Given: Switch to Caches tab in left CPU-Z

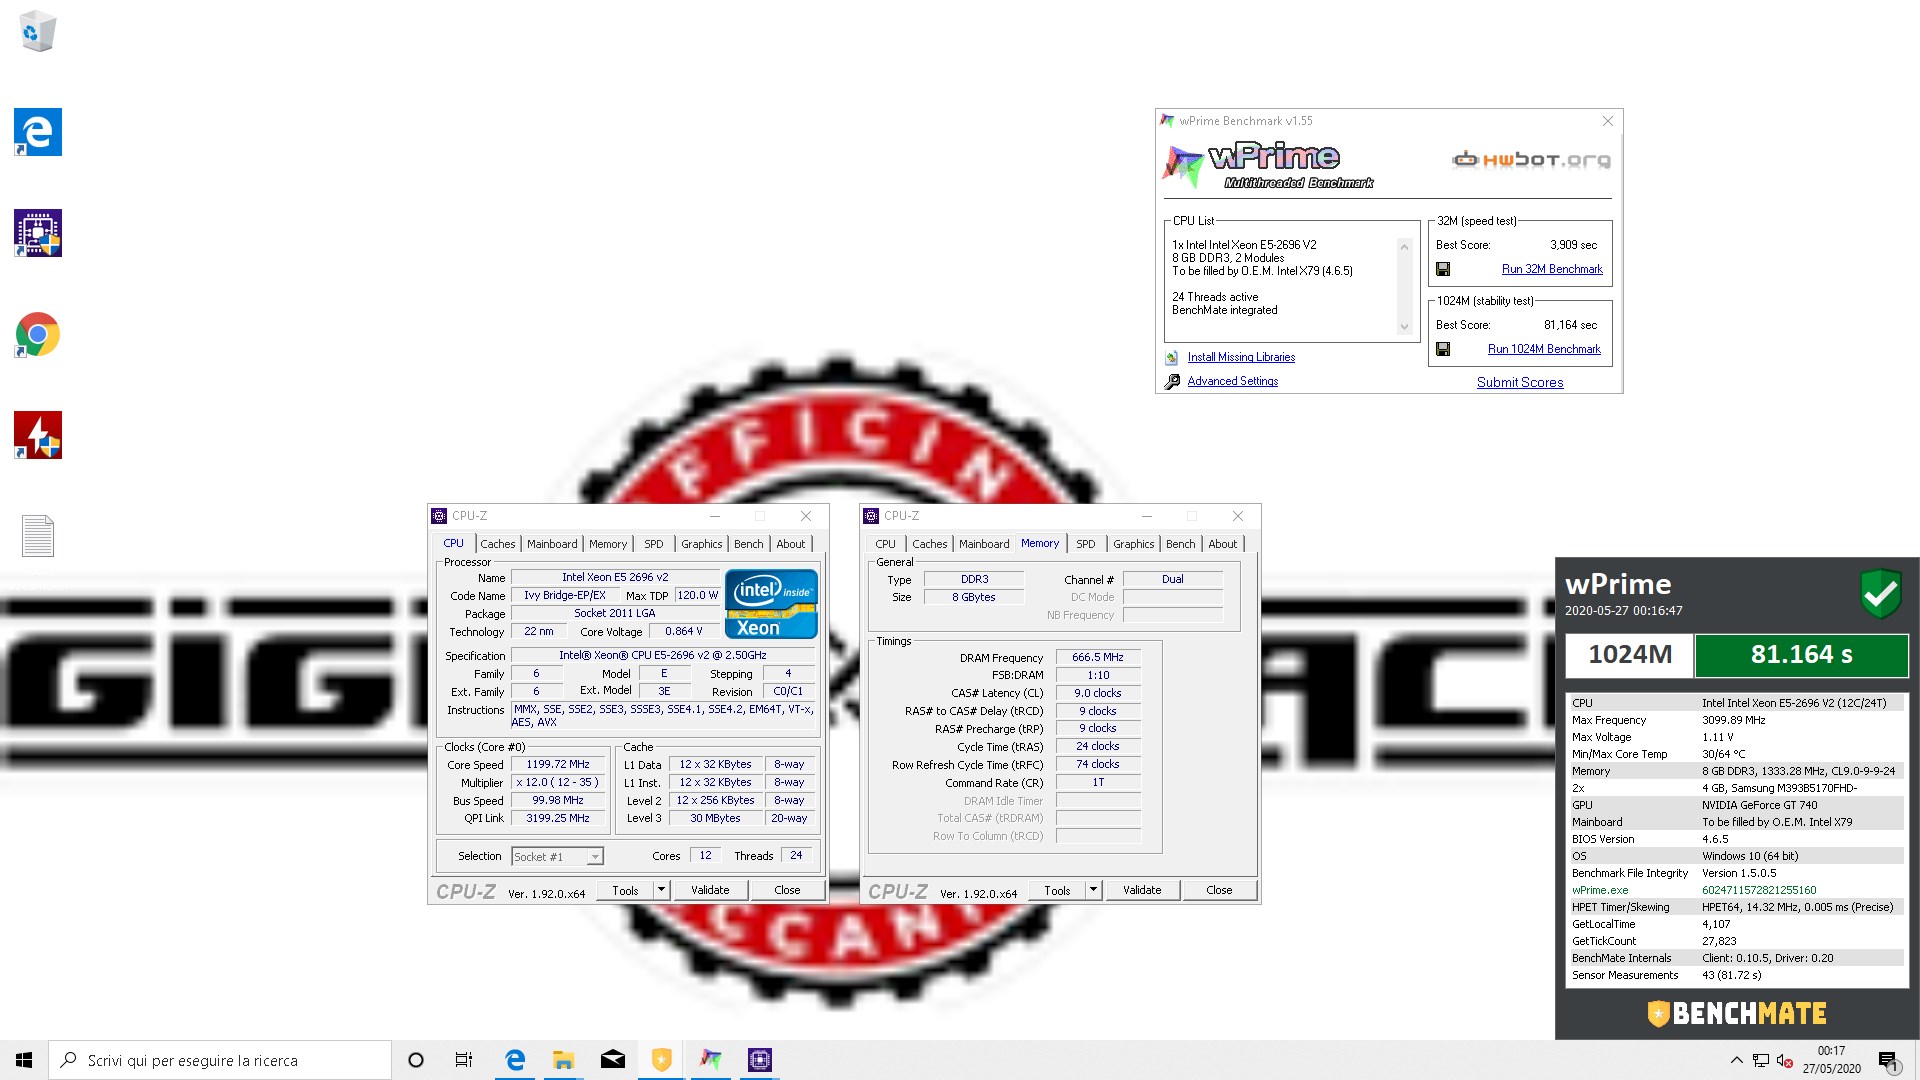Looking at the screenshot, I should 498,544.
